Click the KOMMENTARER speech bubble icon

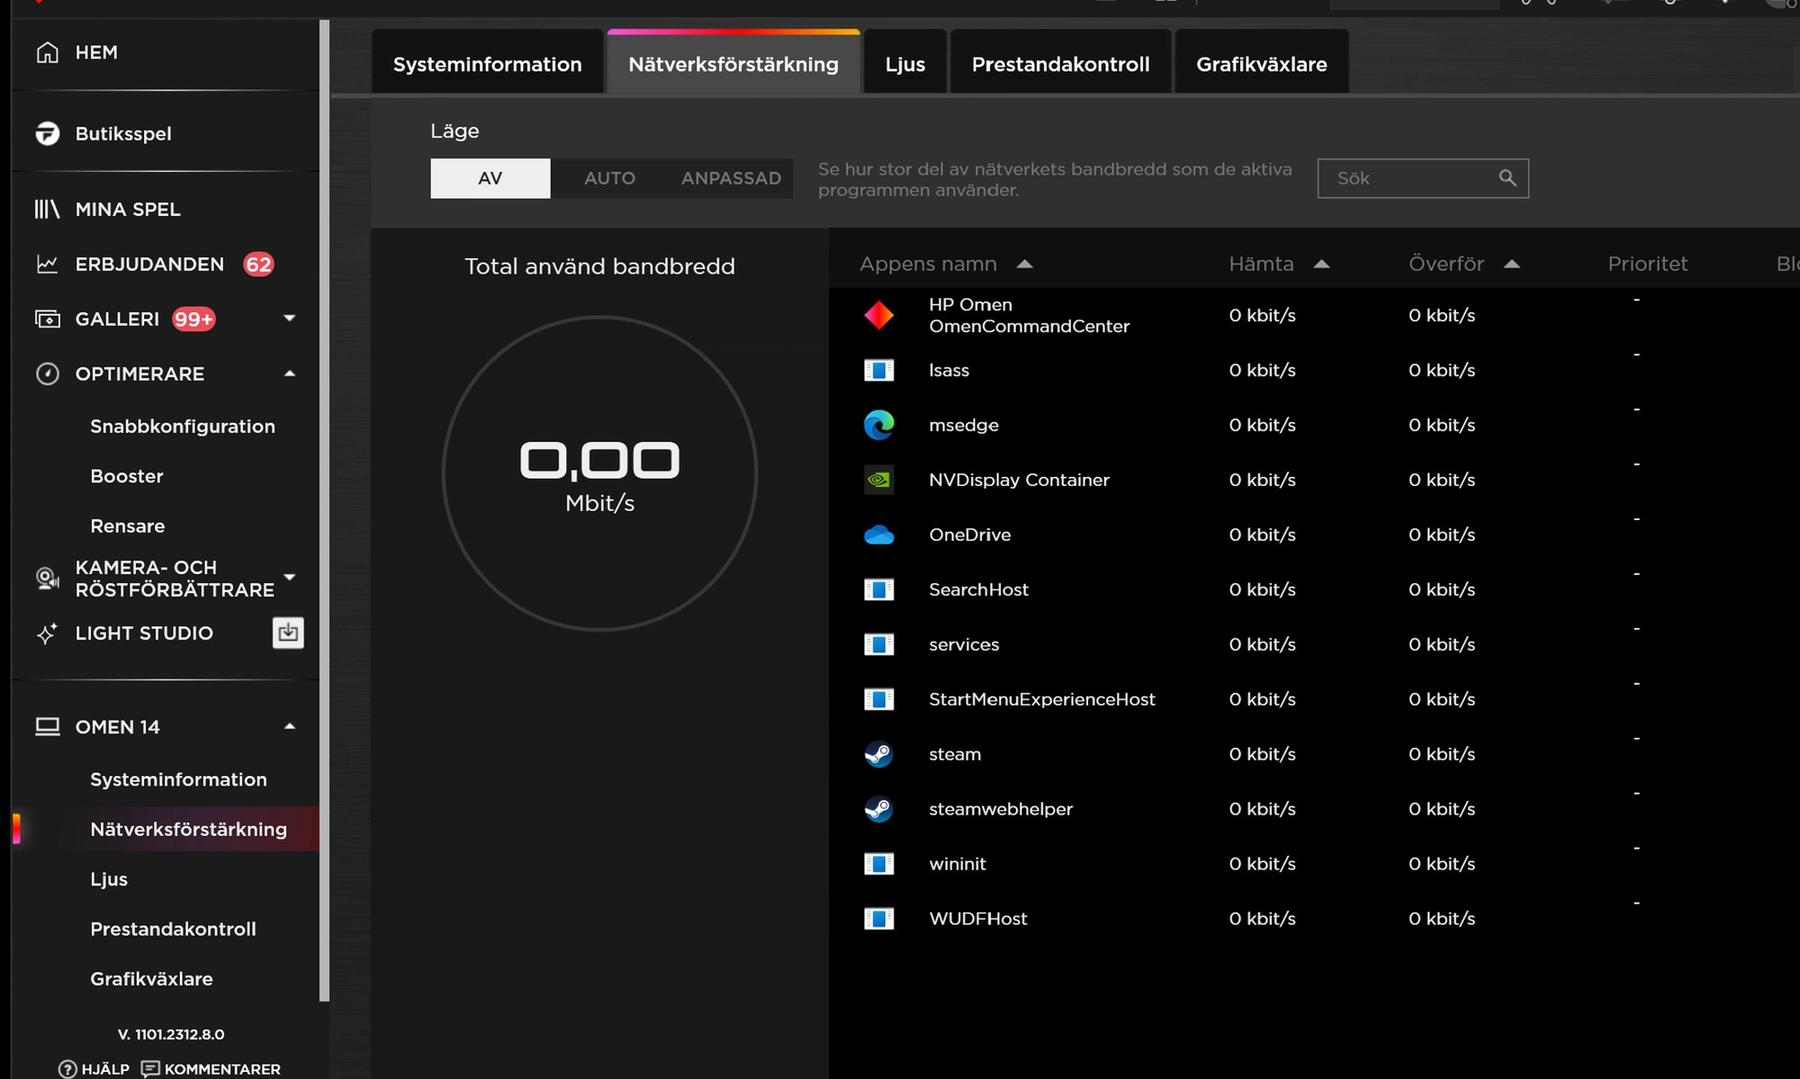point(150,1069)
